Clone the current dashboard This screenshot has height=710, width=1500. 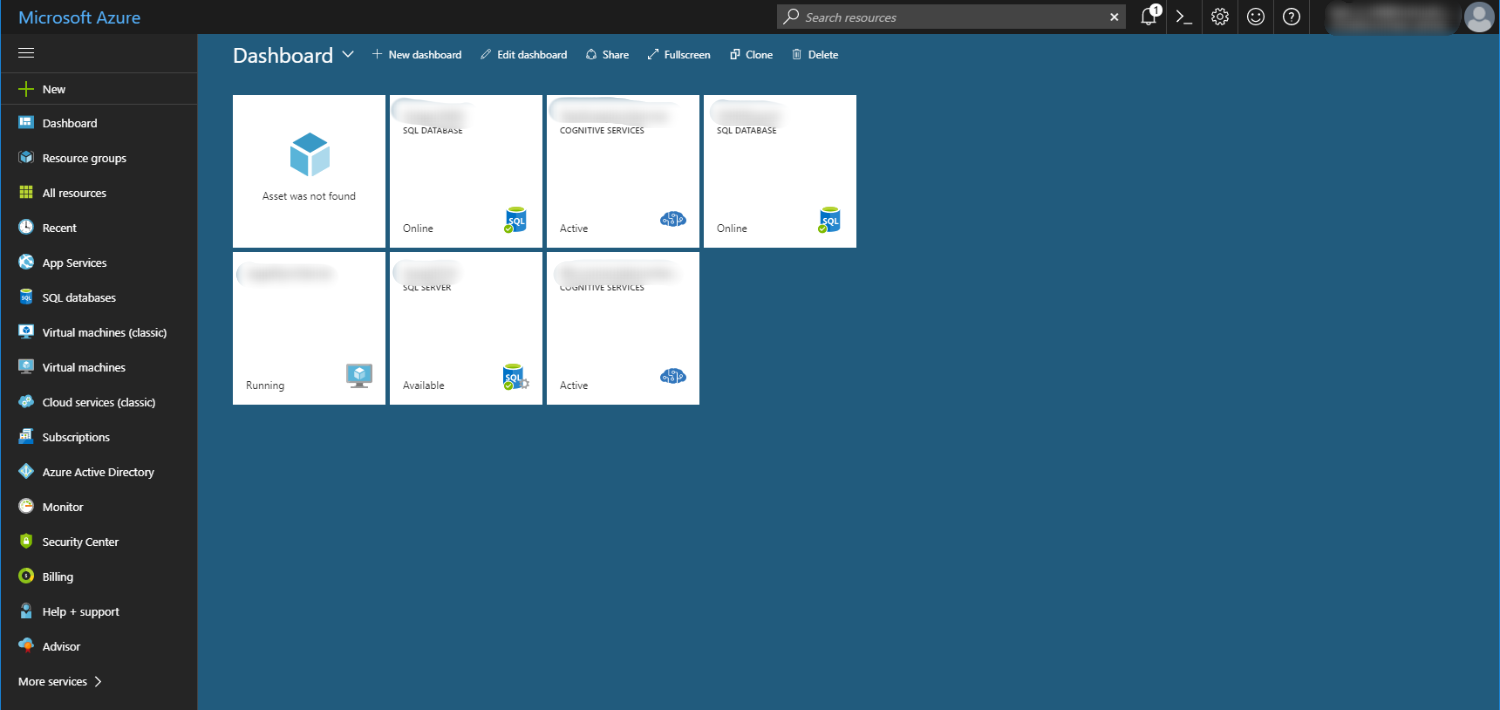pyautogui.click(x=751, y=55)
